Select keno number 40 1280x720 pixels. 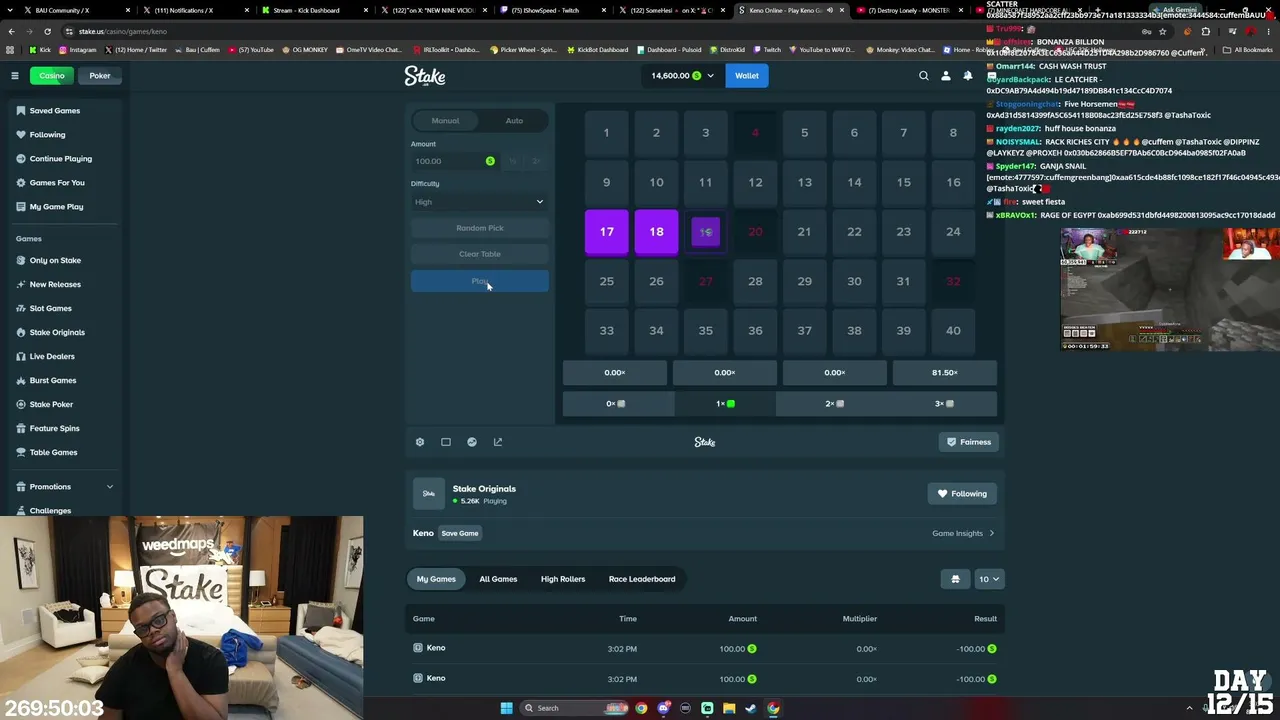[x=953, y=331]
